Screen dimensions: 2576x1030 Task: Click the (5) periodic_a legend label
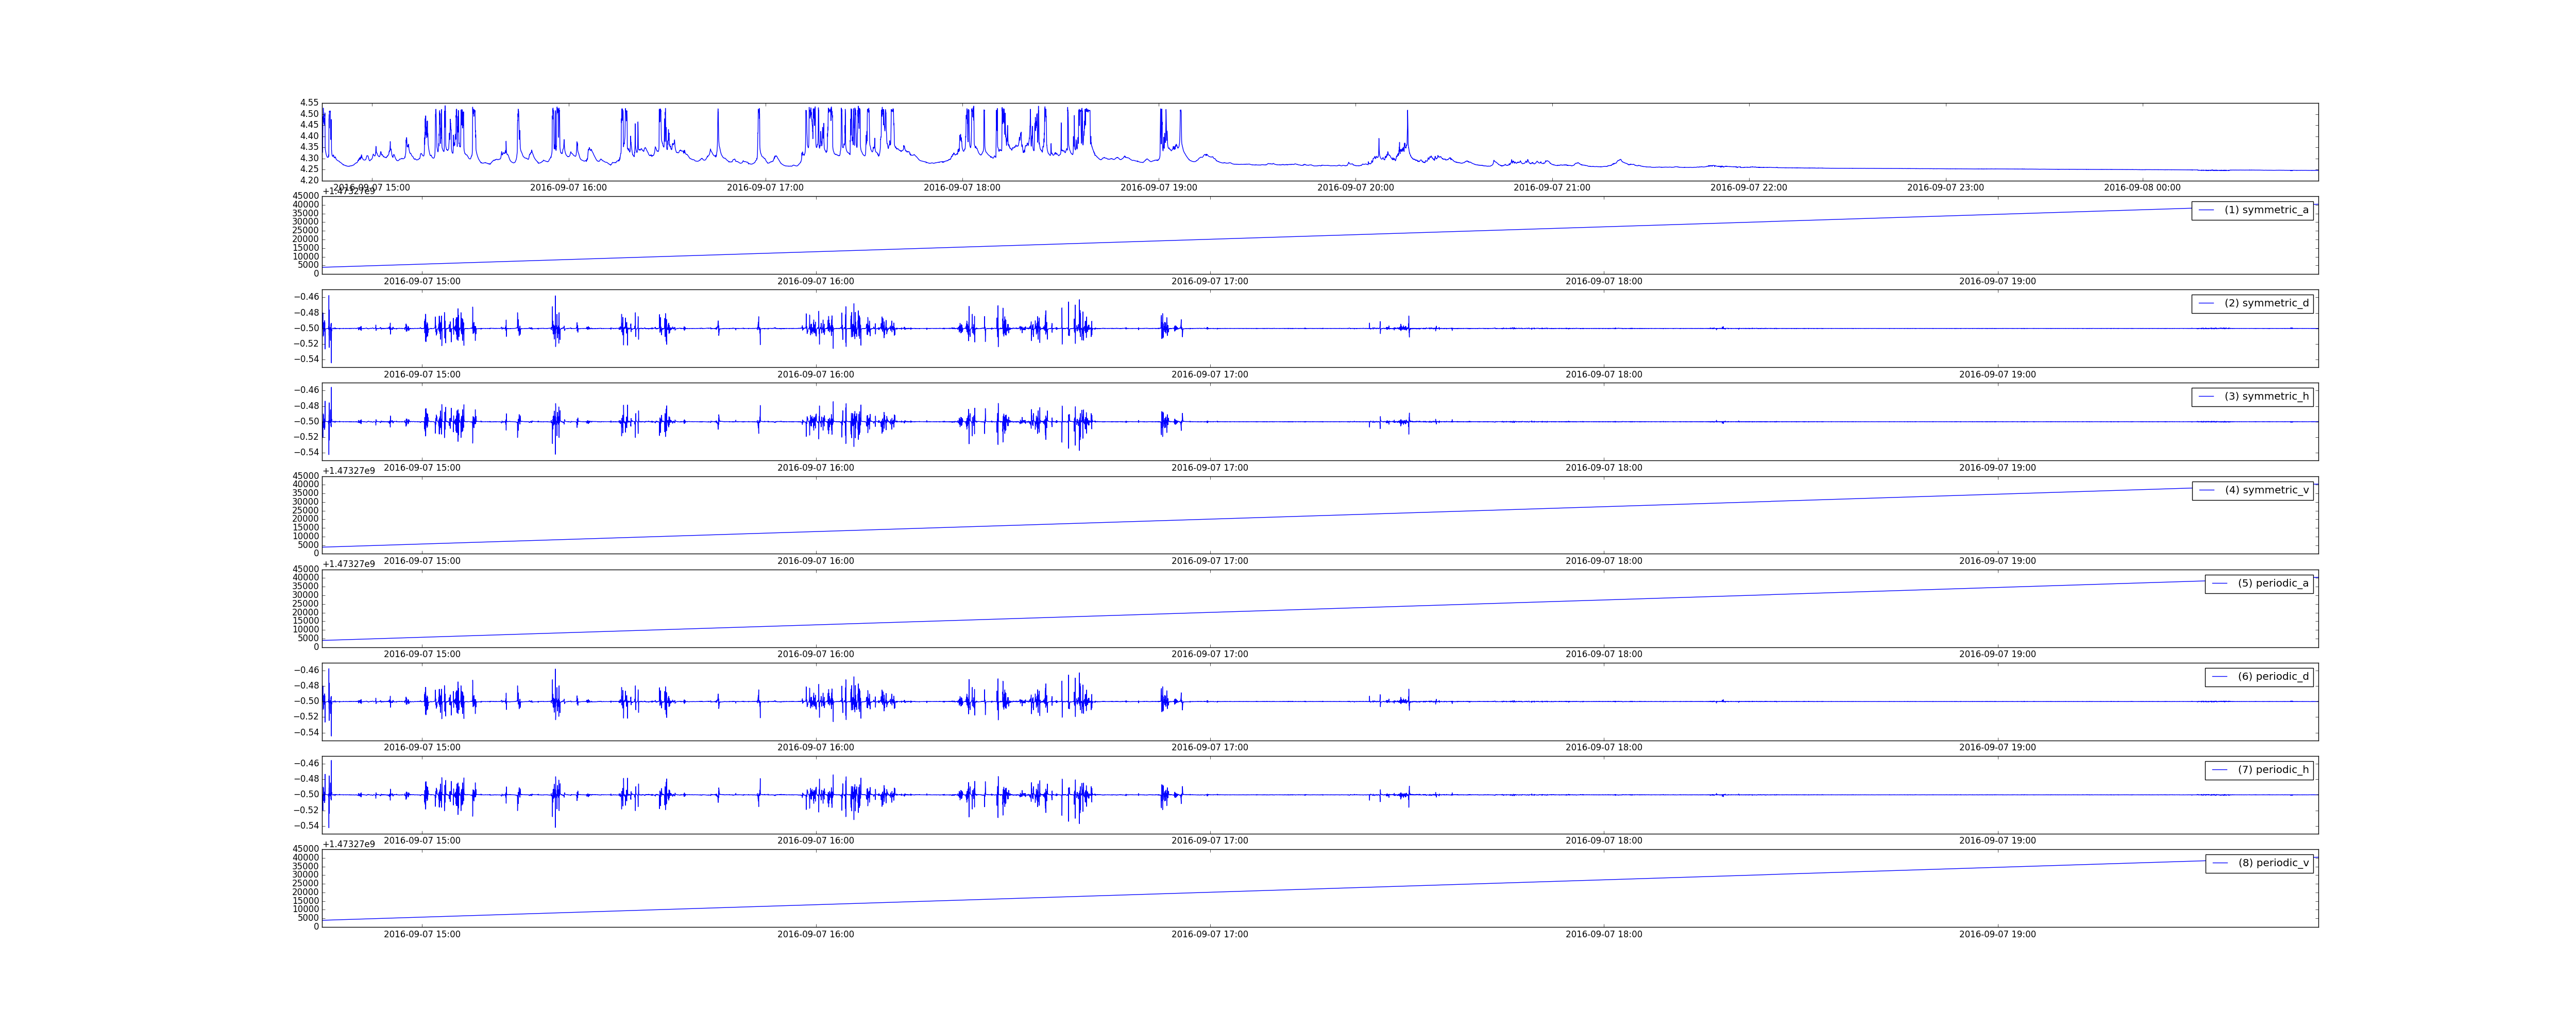coord(2273,583)
